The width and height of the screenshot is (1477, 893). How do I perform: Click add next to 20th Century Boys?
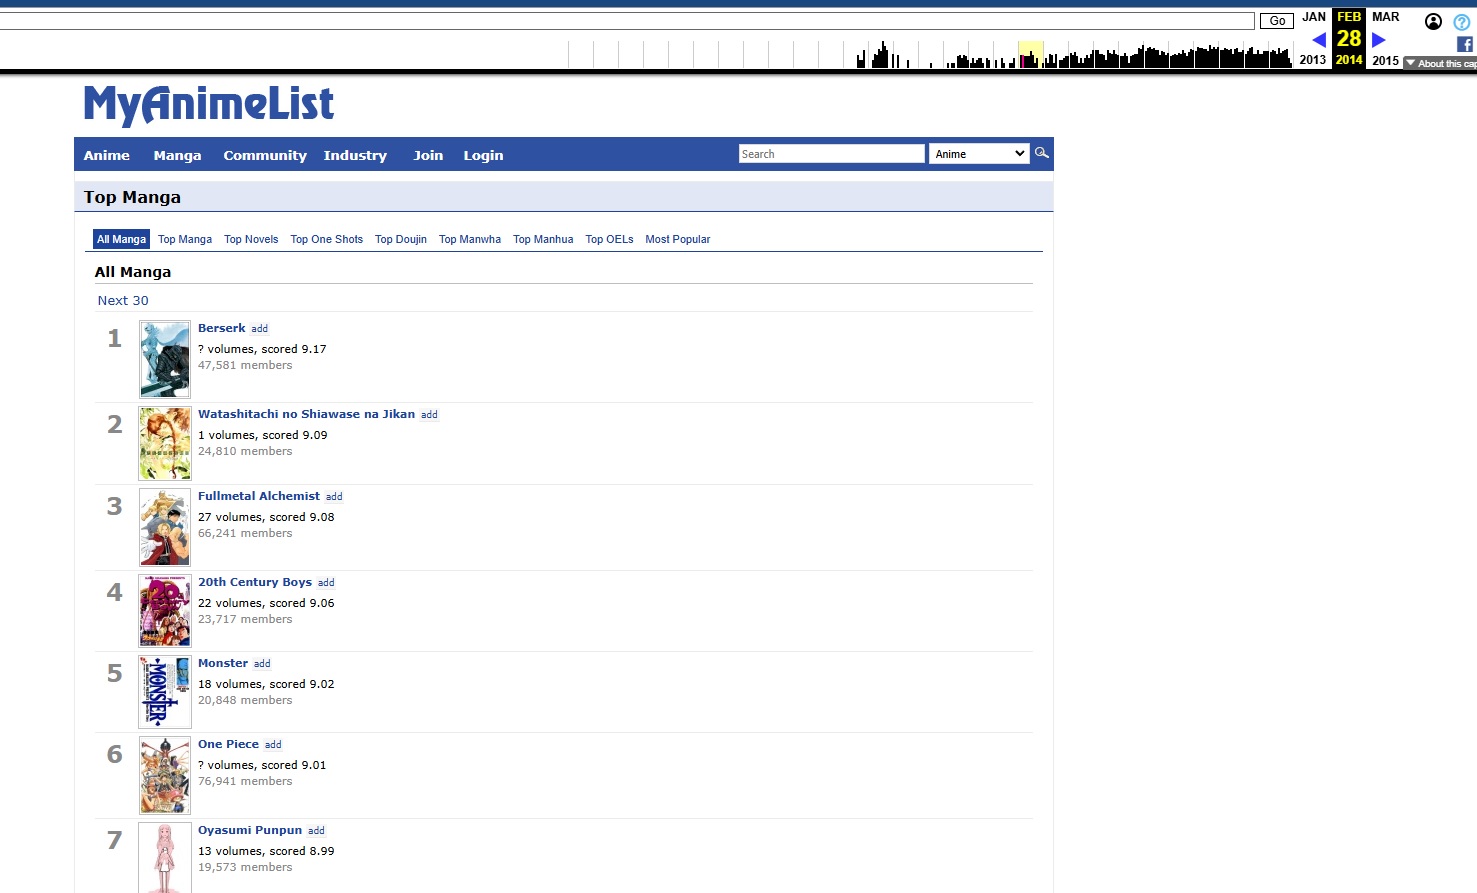pos(326,583)
